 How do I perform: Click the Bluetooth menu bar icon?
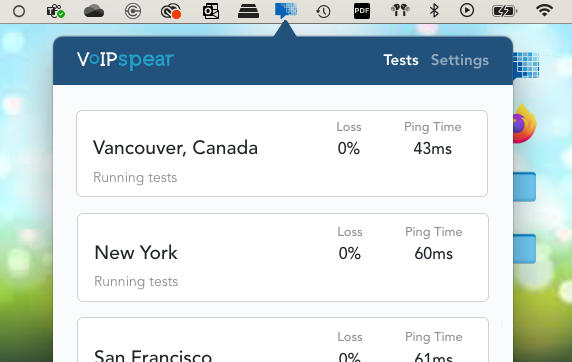click(434, 11)
